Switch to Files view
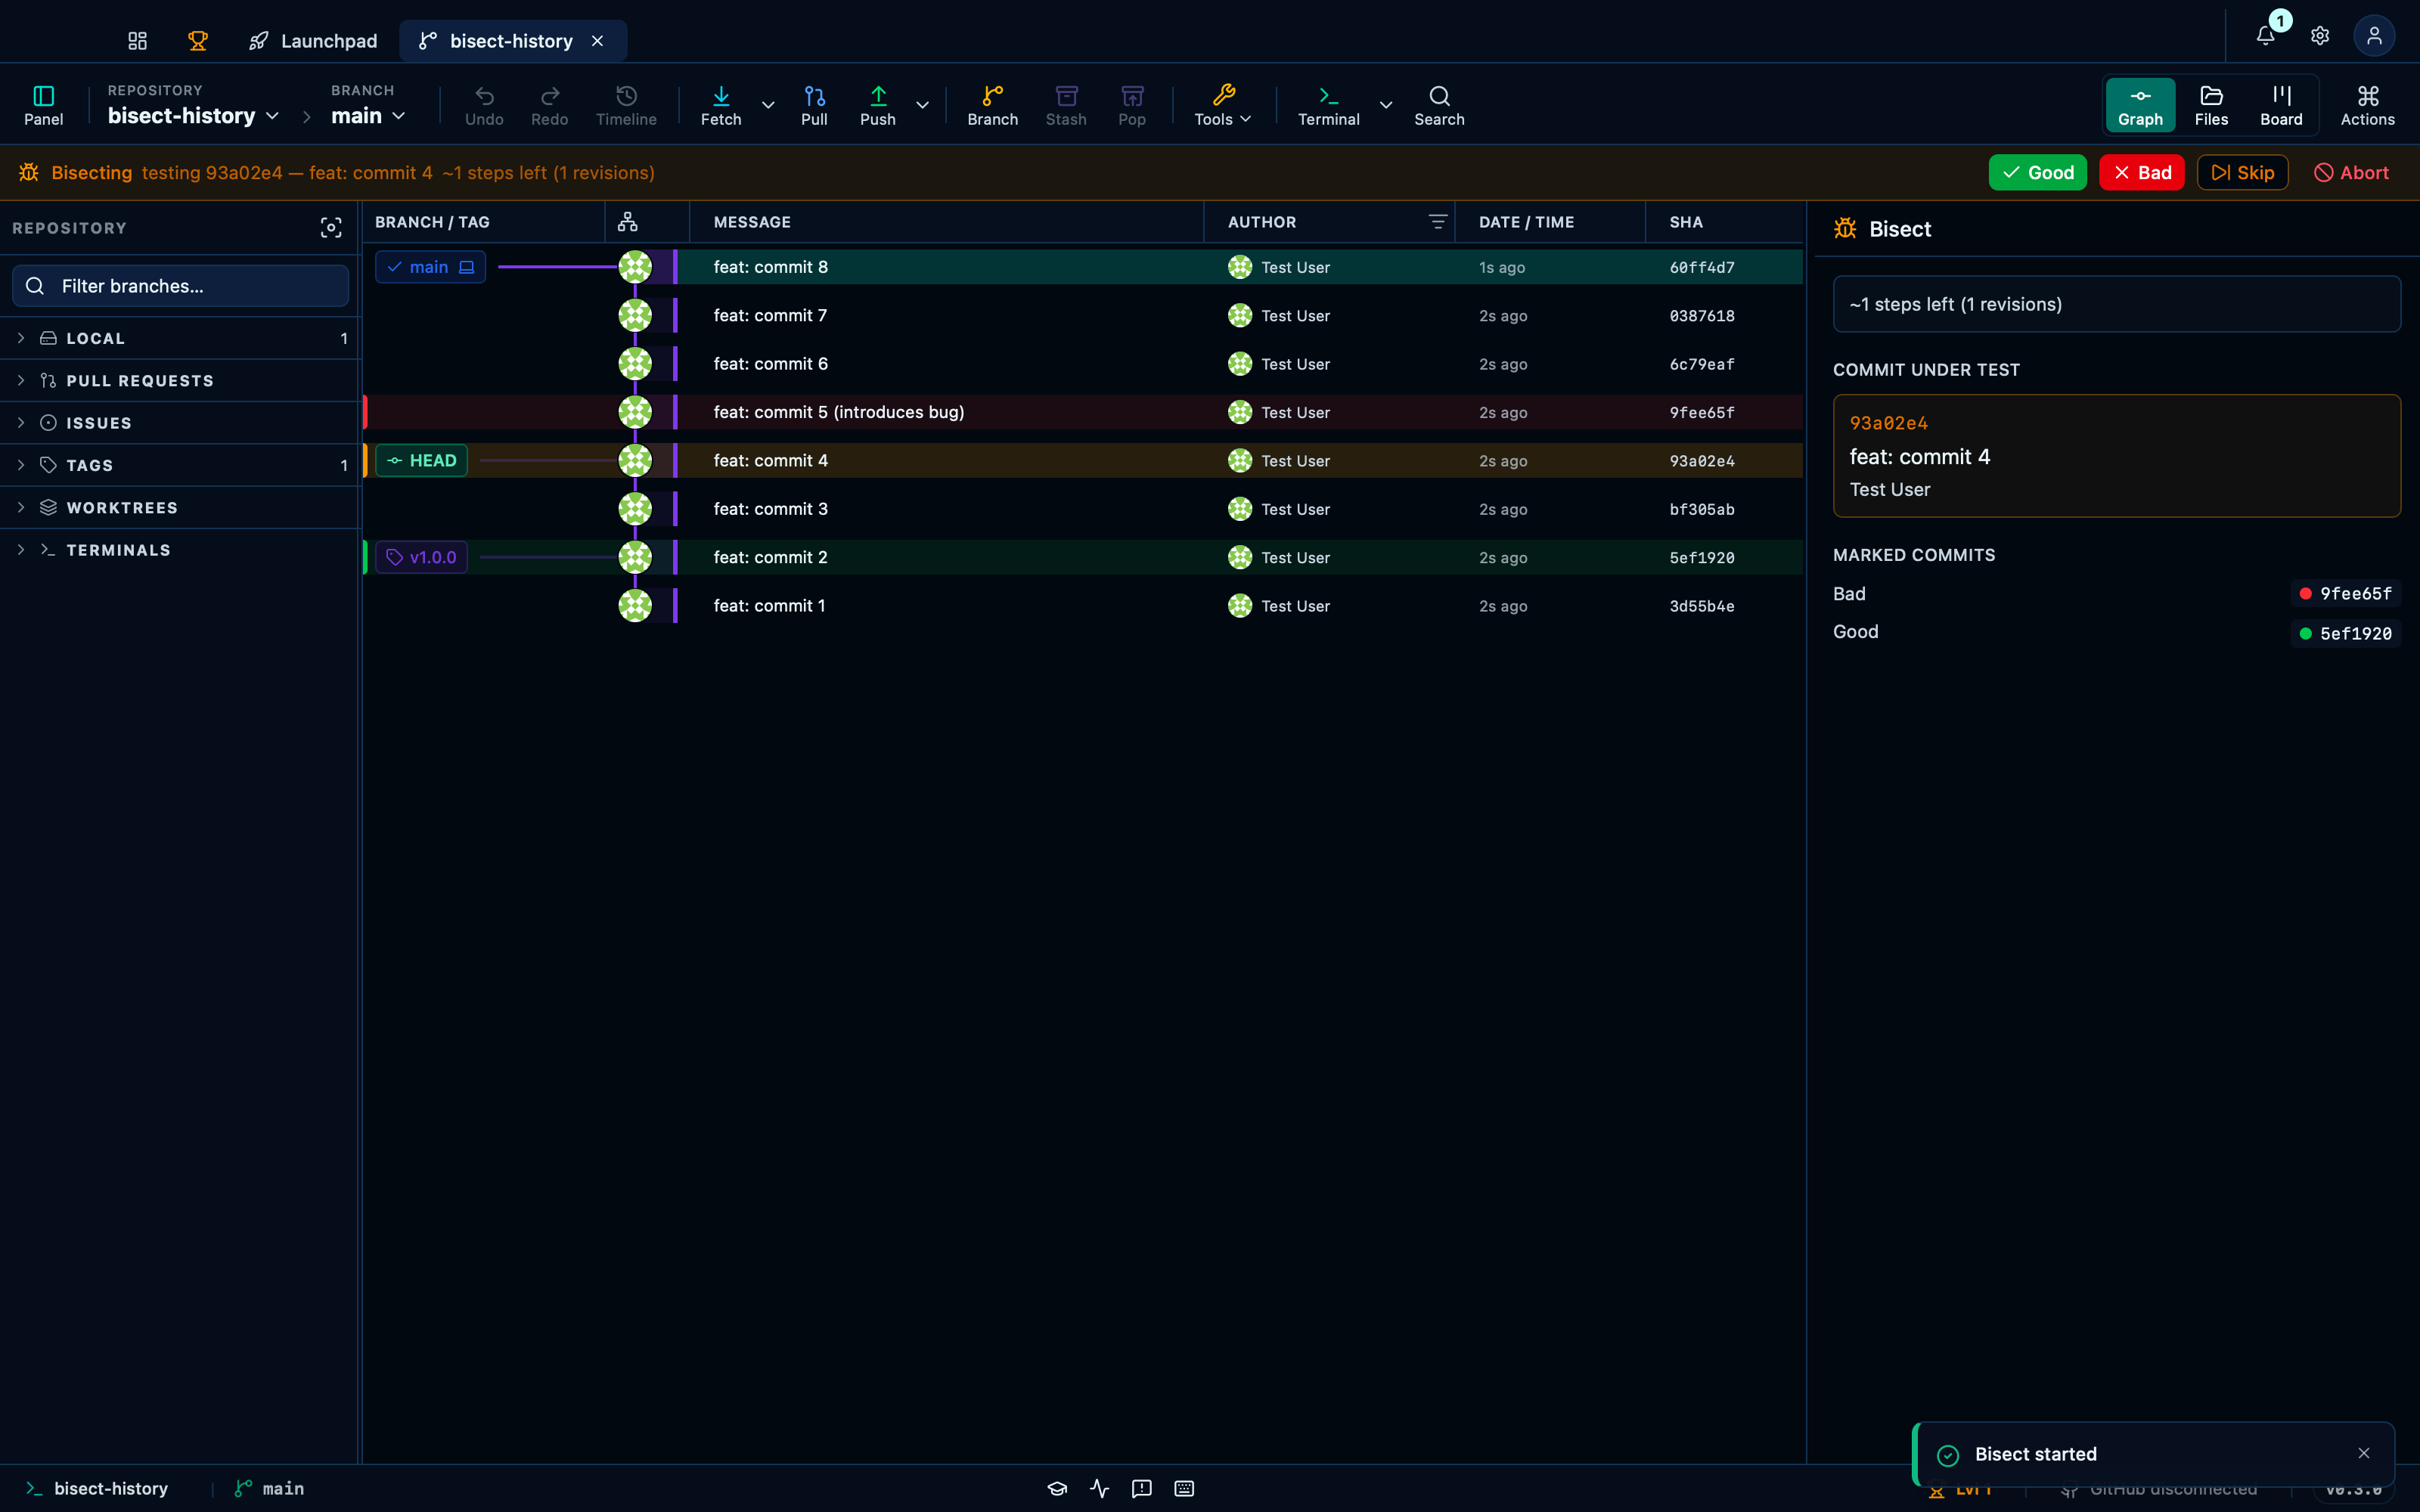 (x=2211, y=105)
